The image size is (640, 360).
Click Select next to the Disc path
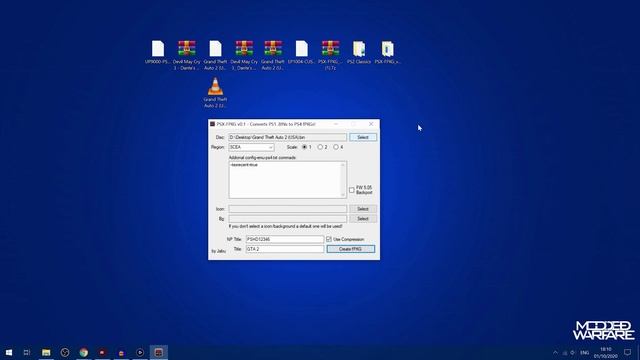363,138
